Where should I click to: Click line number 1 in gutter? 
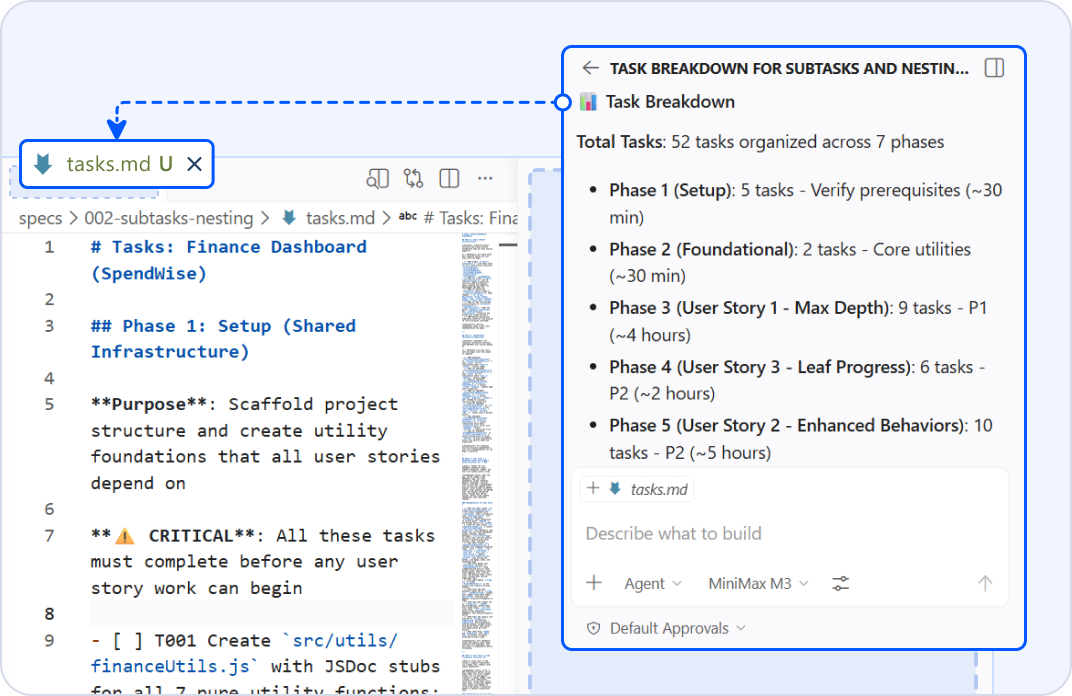point(49,247)
